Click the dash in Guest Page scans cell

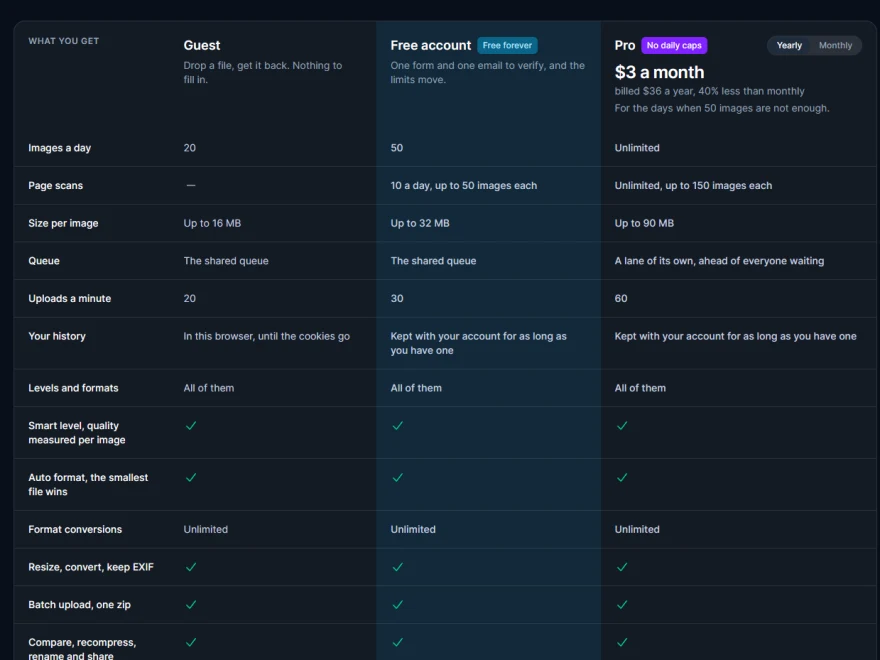pos(191,185)
